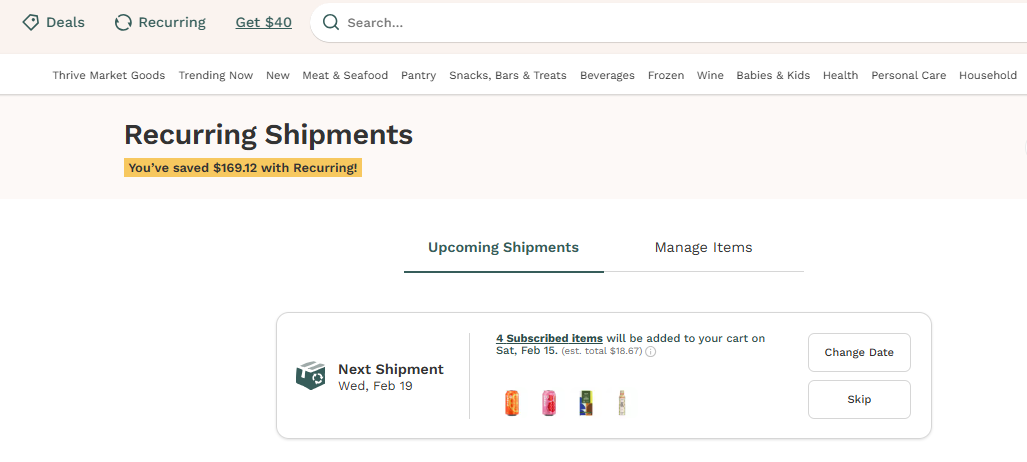Open the green and blue box product thumbnail

pos(586,403)
